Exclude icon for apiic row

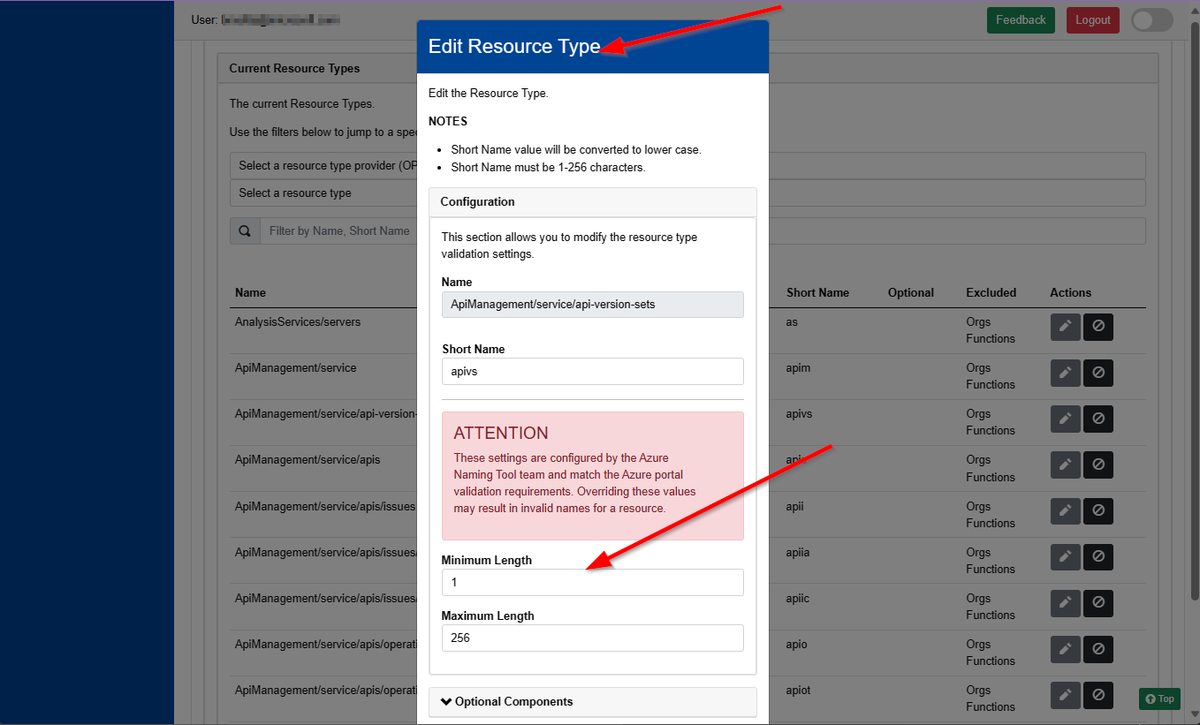1098,603
